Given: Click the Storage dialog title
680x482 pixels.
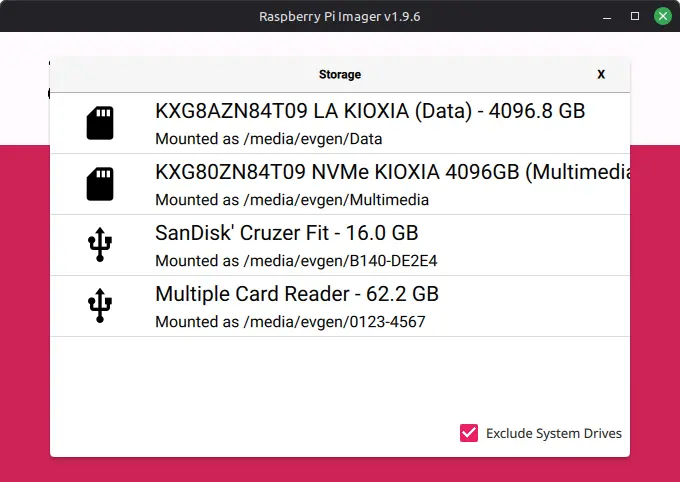Looking at the screenshot, I should point(340,74).
